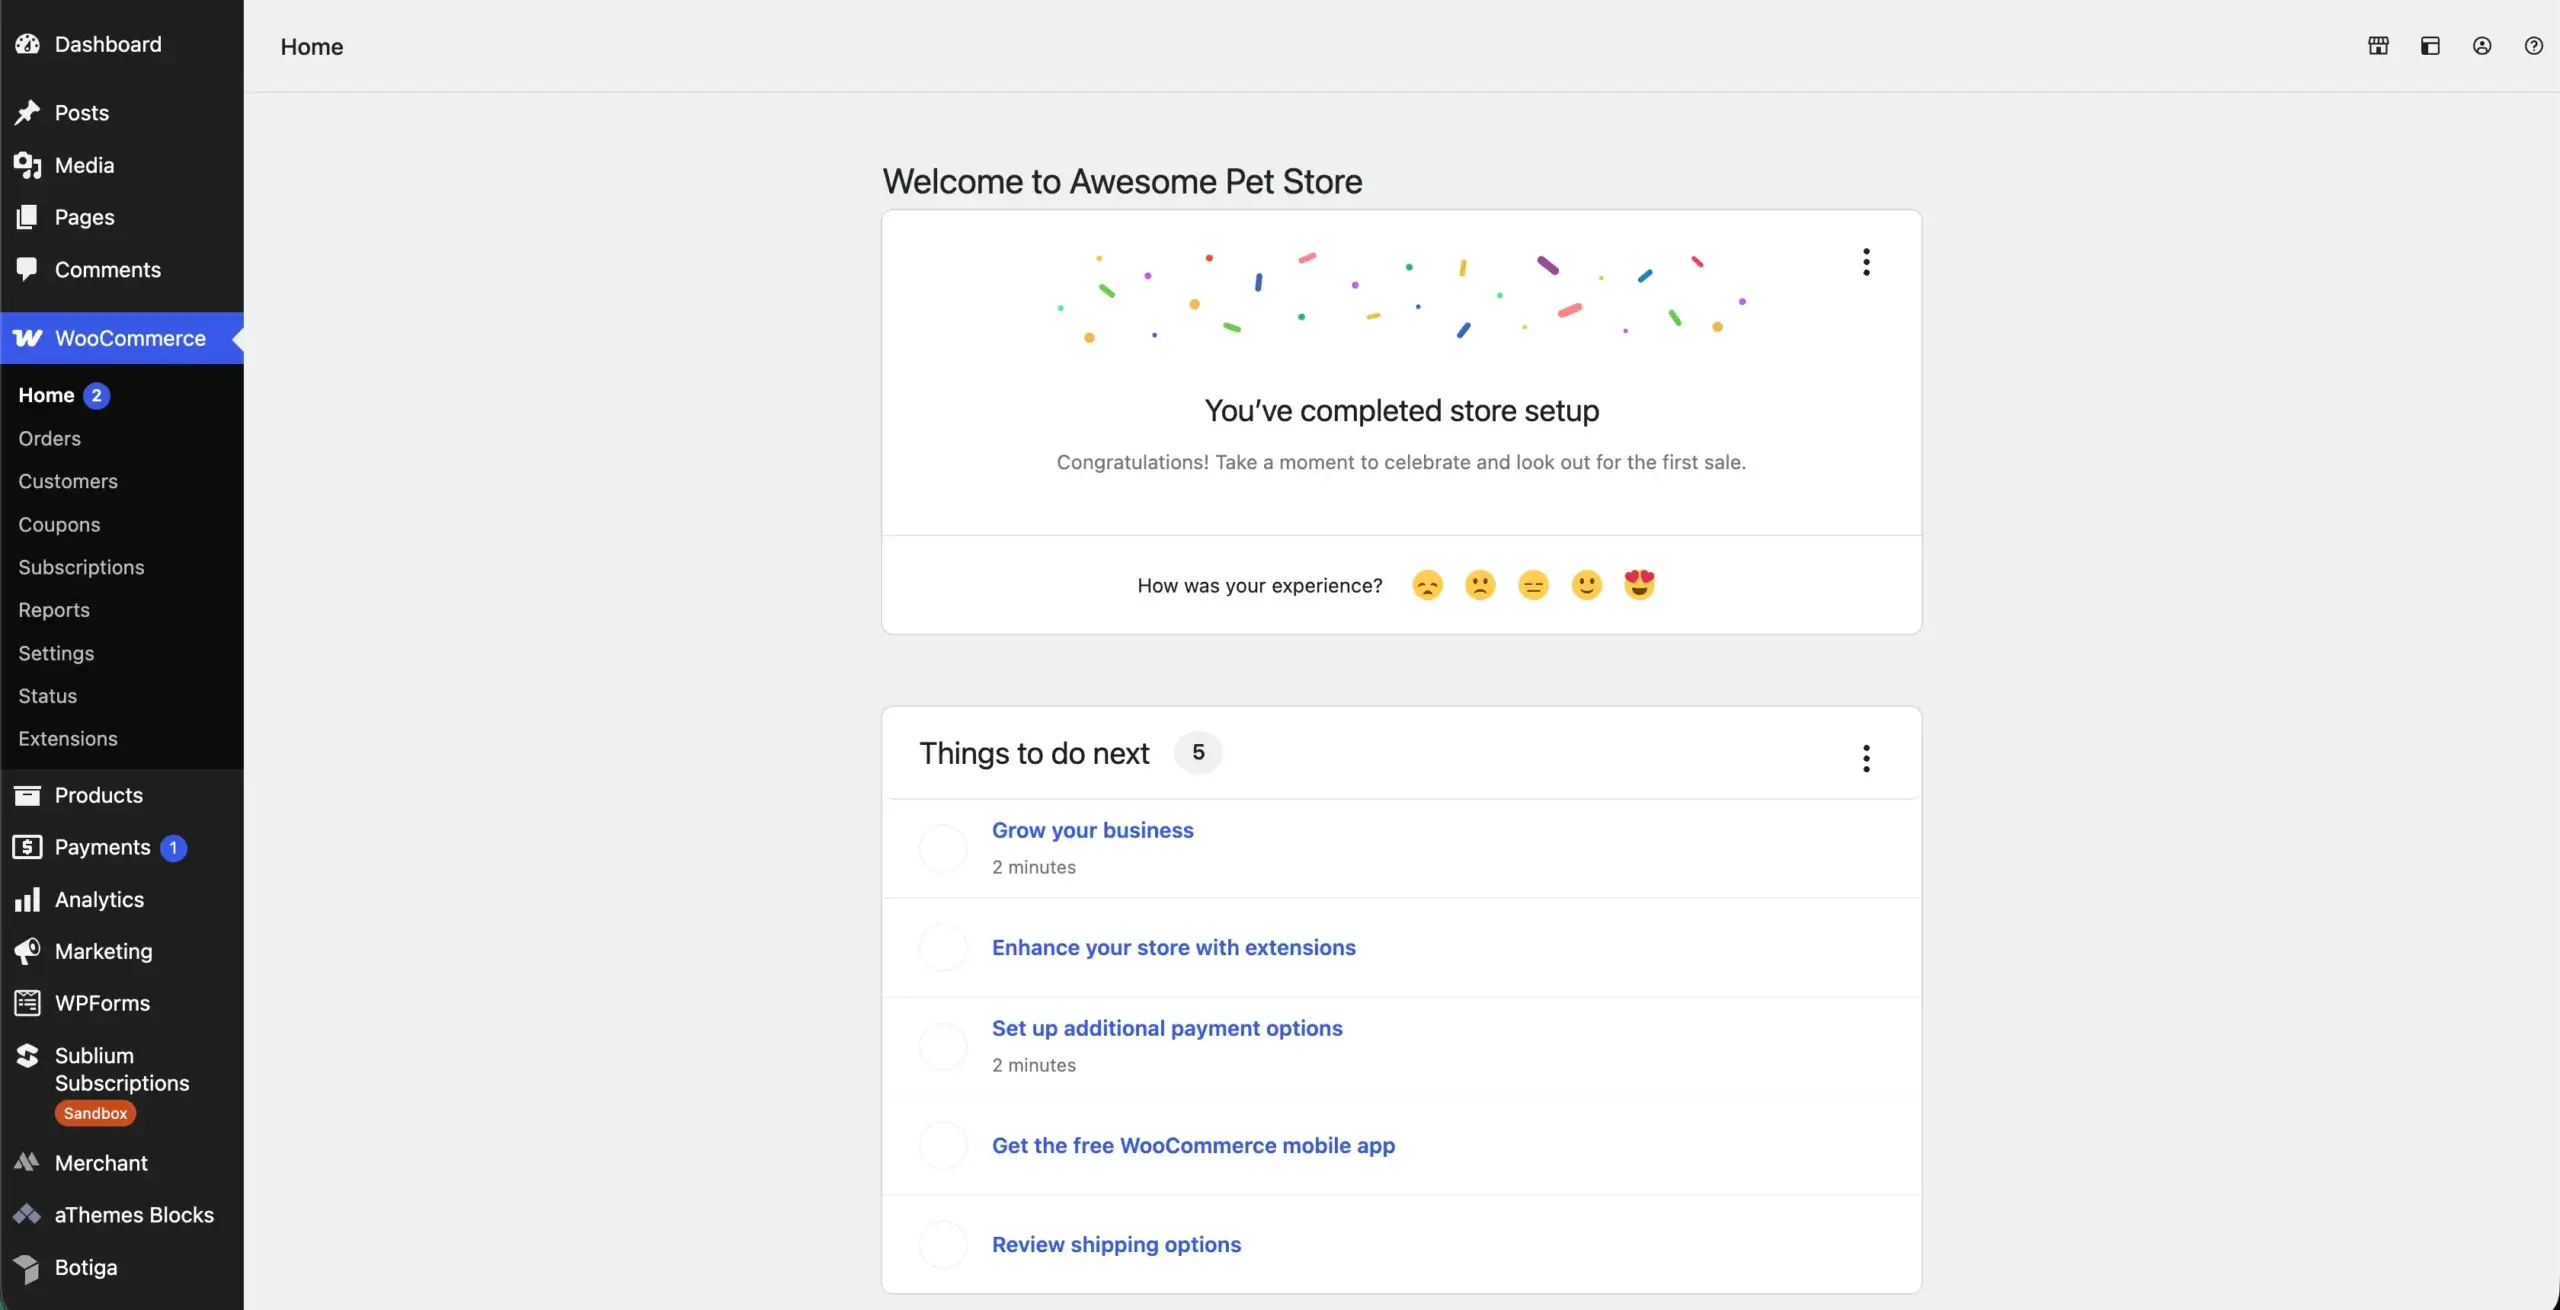Click Enhance your store with extensions link
Screen dimensions: 2560x1310
point(1173,947)
